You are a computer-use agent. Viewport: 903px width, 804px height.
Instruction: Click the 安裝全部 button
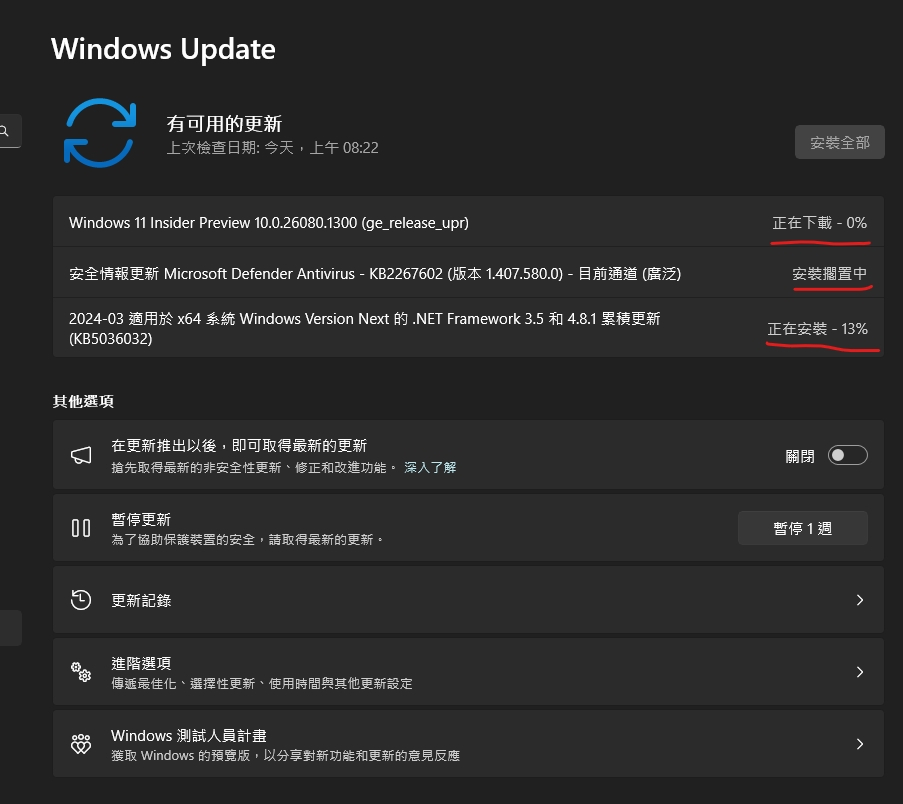(x=840, y=142)
